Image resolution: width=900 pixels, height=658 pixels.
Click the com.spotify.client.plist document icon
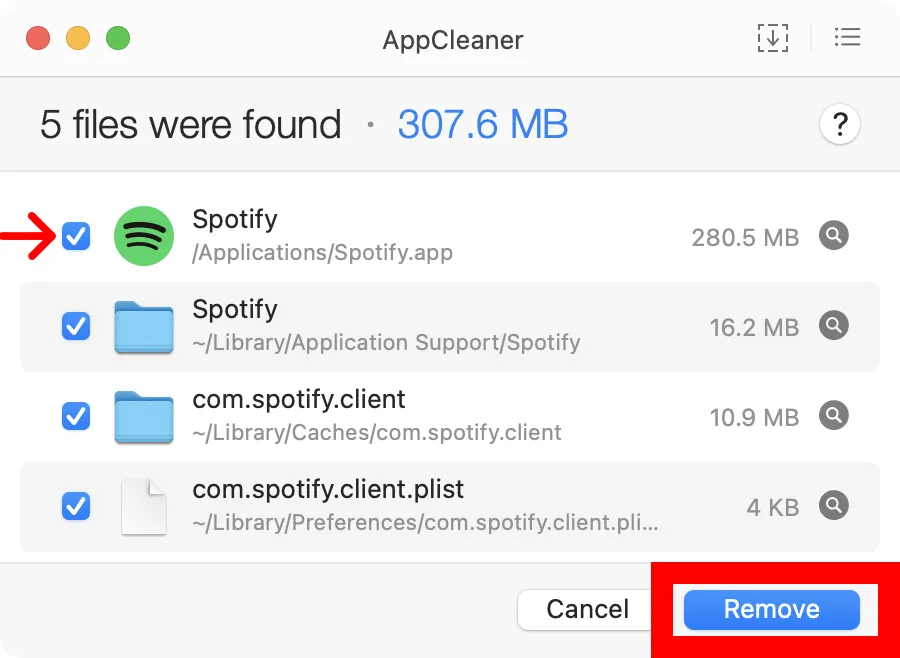click(144, 506)
